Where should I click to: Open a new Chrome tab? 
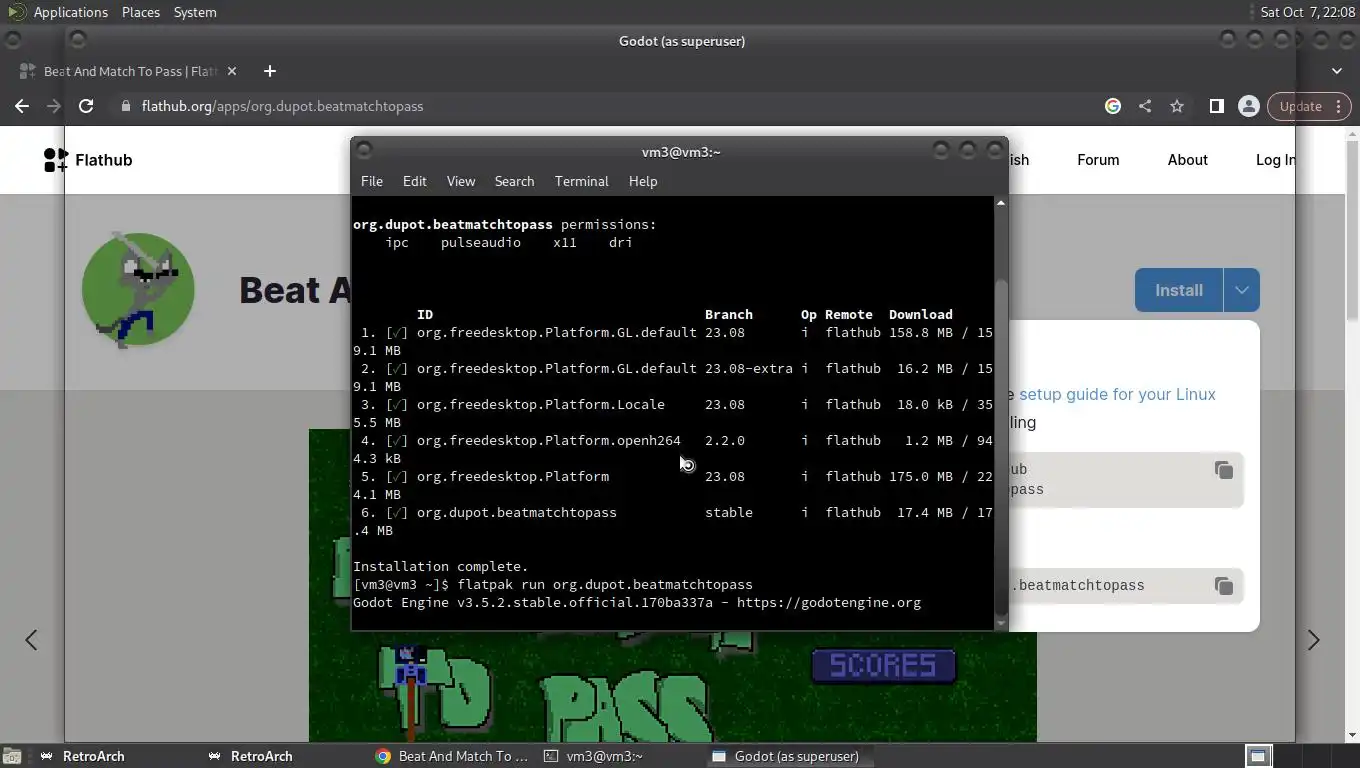269,71
